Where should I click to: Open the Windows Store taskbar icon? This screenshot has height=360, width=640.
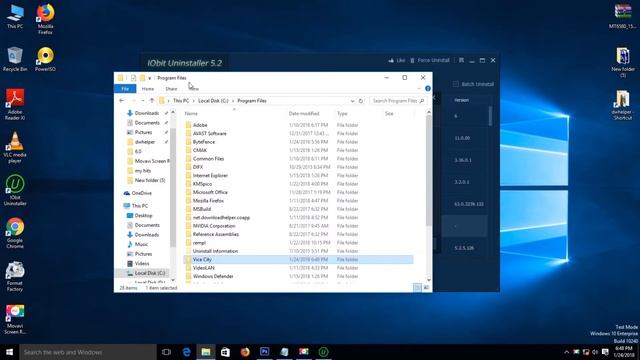(x=225, y=352)
